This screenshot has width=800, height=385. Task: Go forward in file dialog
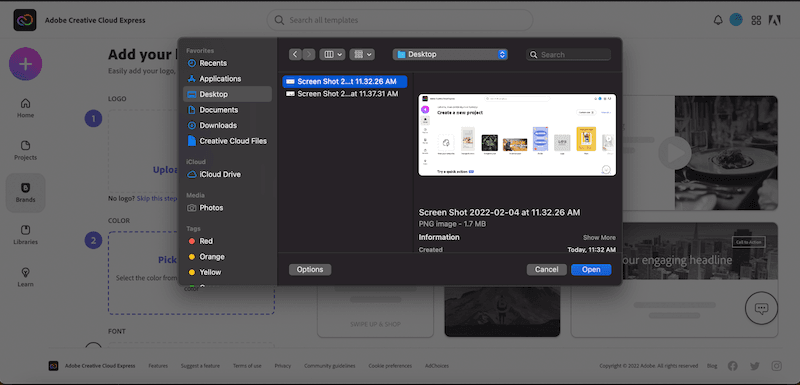pyautogui.click(x=309, y=54)
